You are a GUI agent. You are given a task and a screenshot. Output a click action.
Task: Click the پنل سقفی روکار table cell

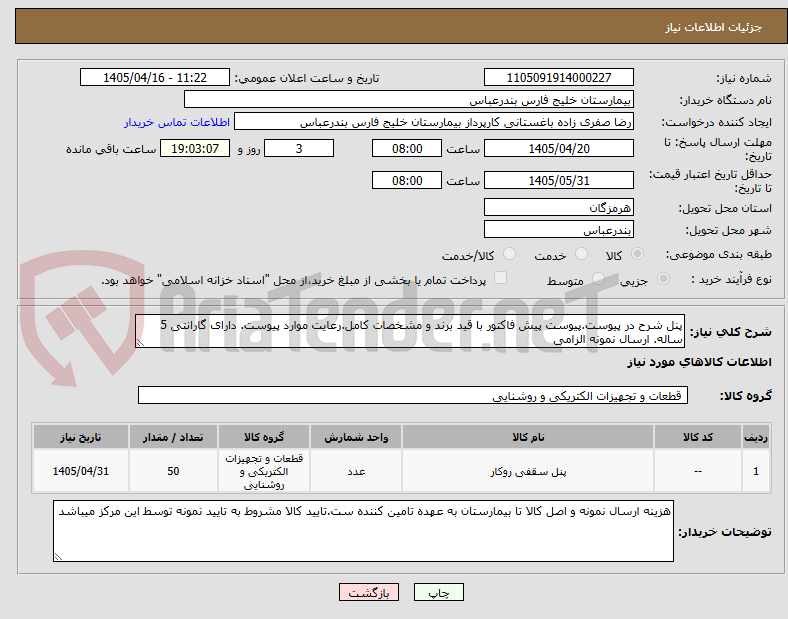(x=528, y=471)
